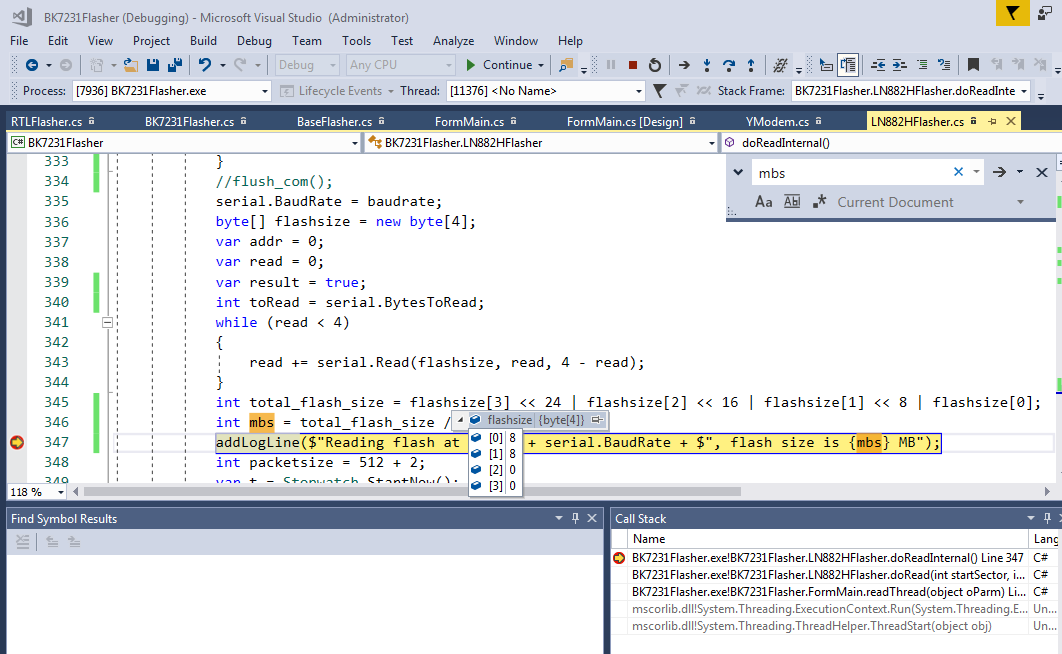This screenshot has height=654, width=1062.
Task: Comment out the selected lines
Action: (x=922, y=65)
